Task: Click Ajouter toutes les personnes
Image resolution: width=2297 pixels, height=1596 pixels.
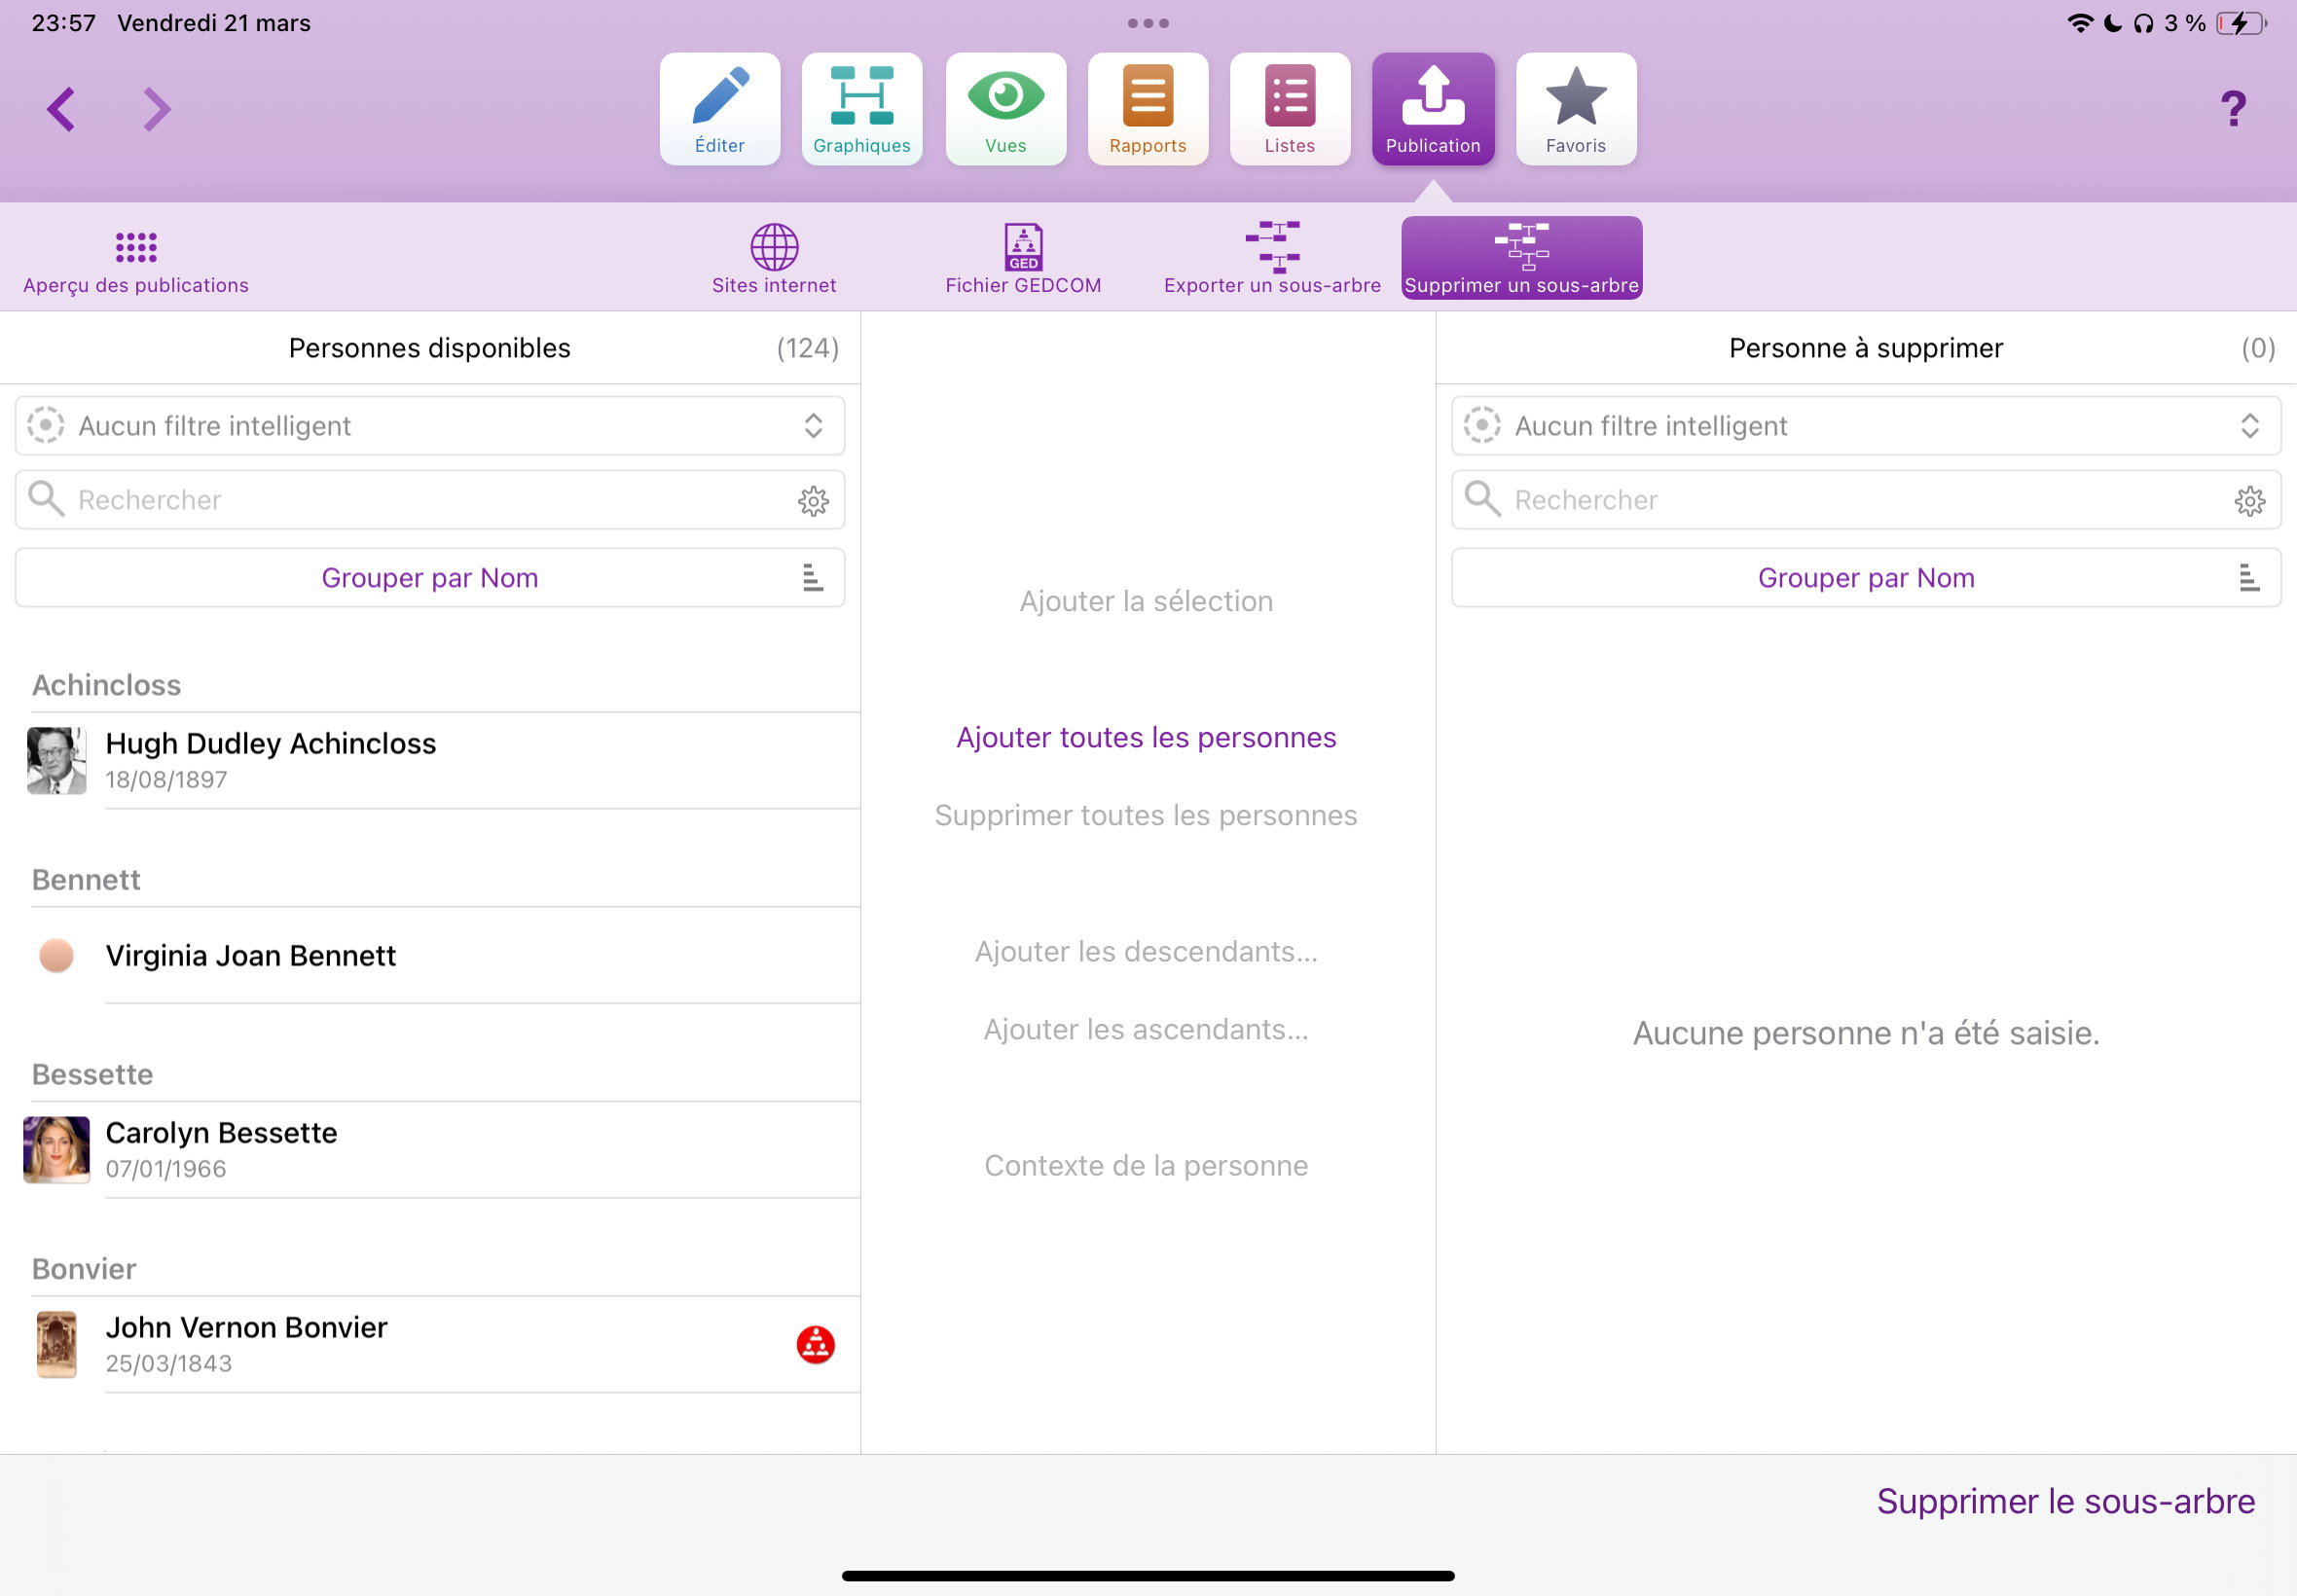Action: (1145, 738)
